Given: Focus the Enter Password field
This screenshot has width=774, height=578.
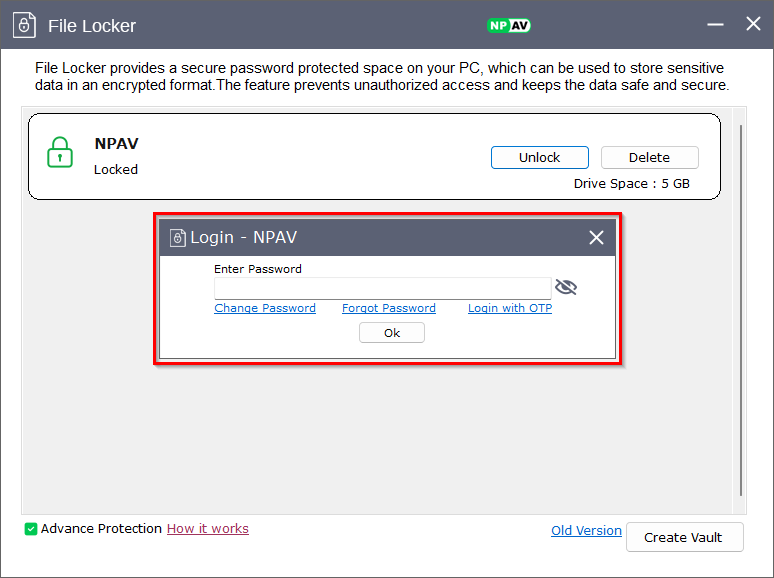Looking at the screenshot, I should (x=382, y=288).
